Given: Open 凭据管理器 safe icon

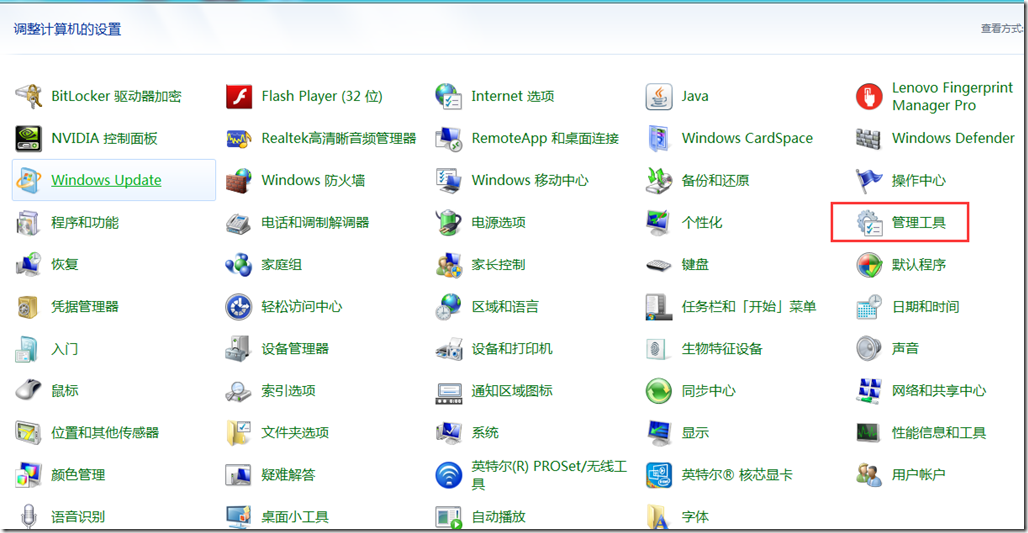Looking at the screenshot, I should [x=28, y=307].
